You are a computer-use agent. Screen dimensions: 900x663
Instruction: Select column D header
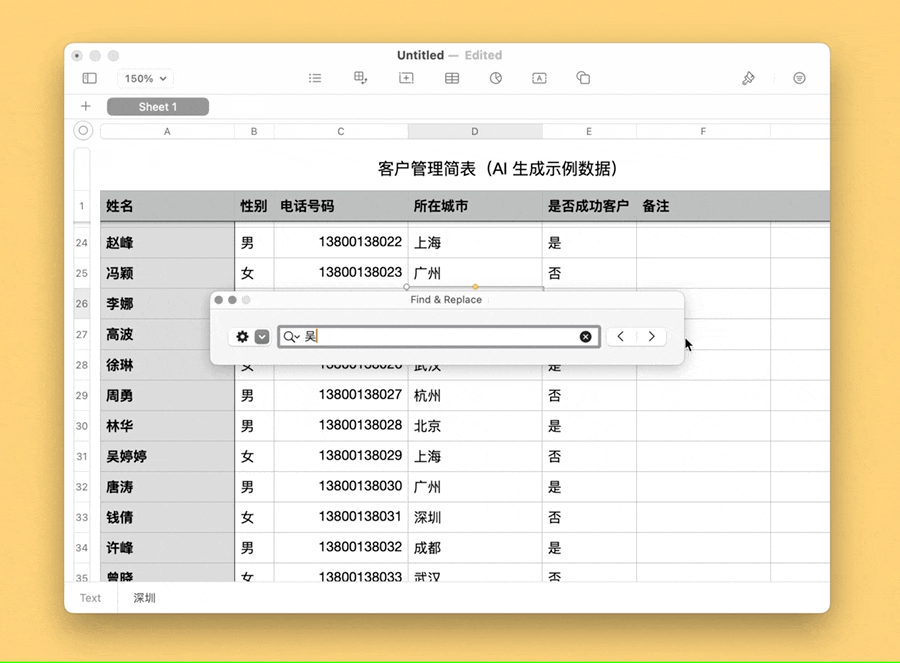pos(475,131)
